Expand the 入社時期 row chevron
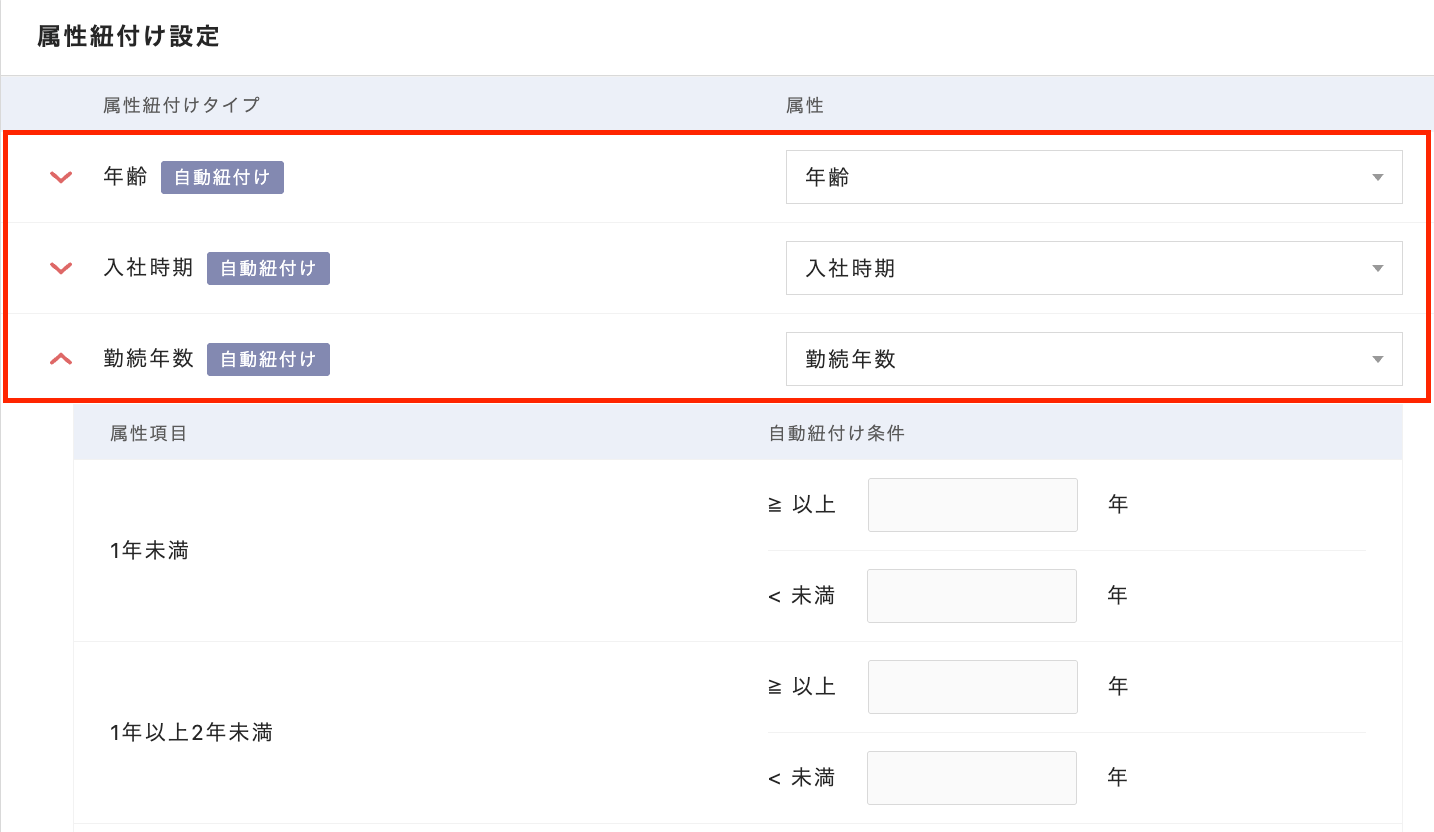 (62, 268)
